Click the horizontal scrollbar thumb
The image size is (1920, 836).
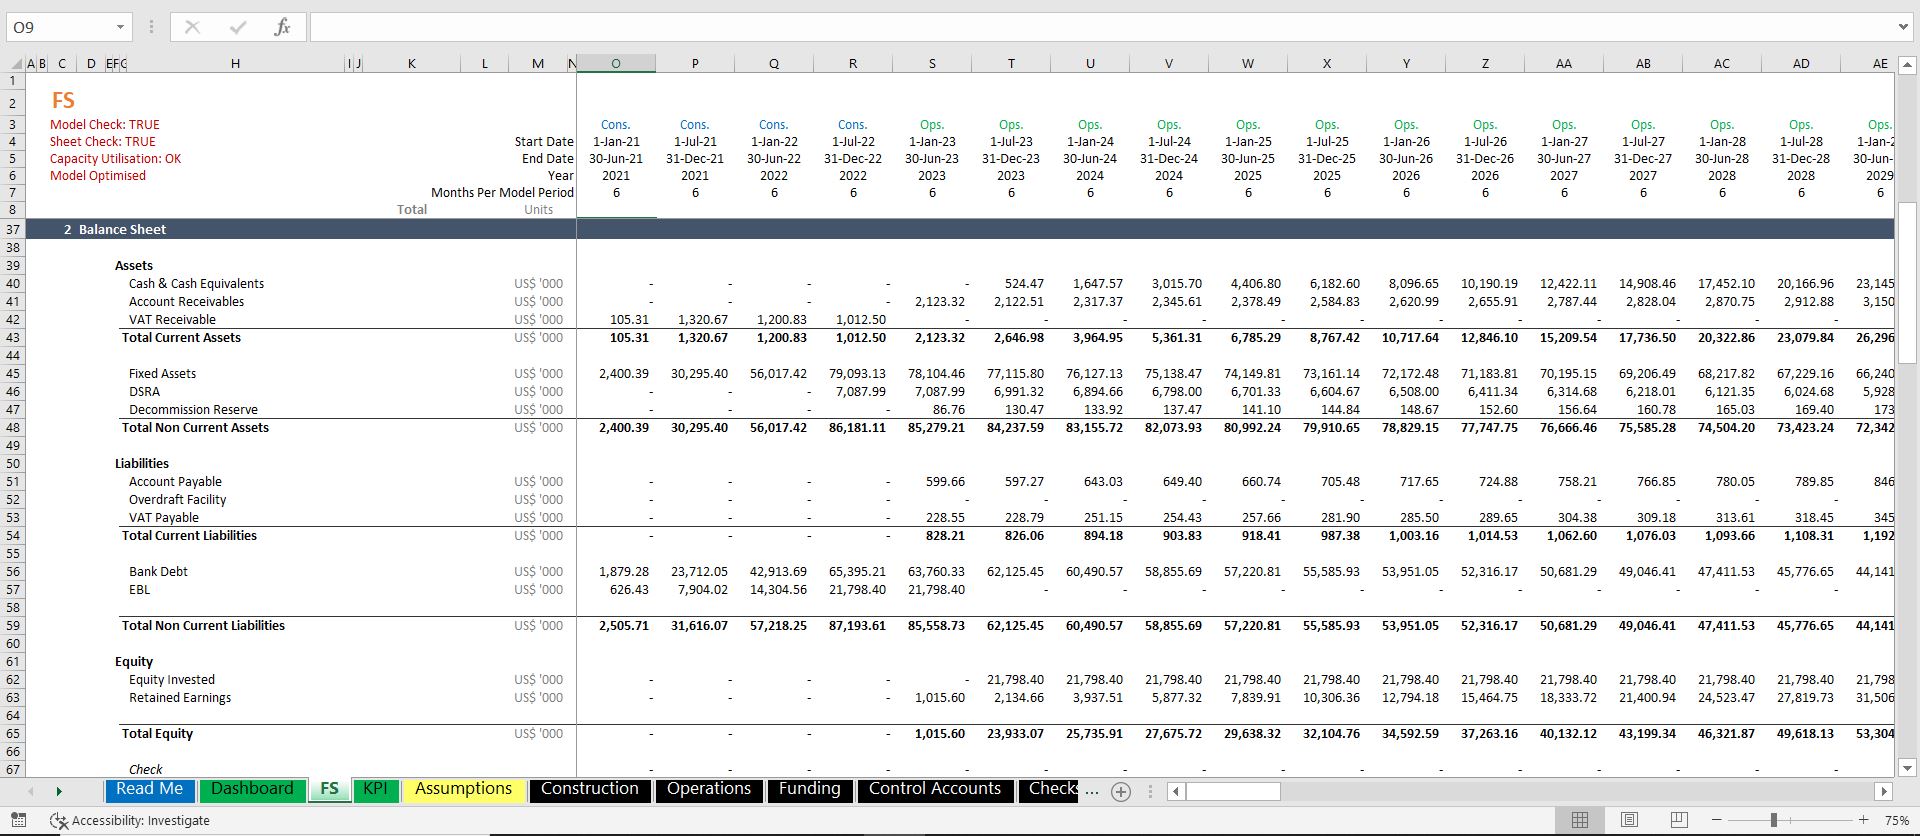coord(1233,791)
